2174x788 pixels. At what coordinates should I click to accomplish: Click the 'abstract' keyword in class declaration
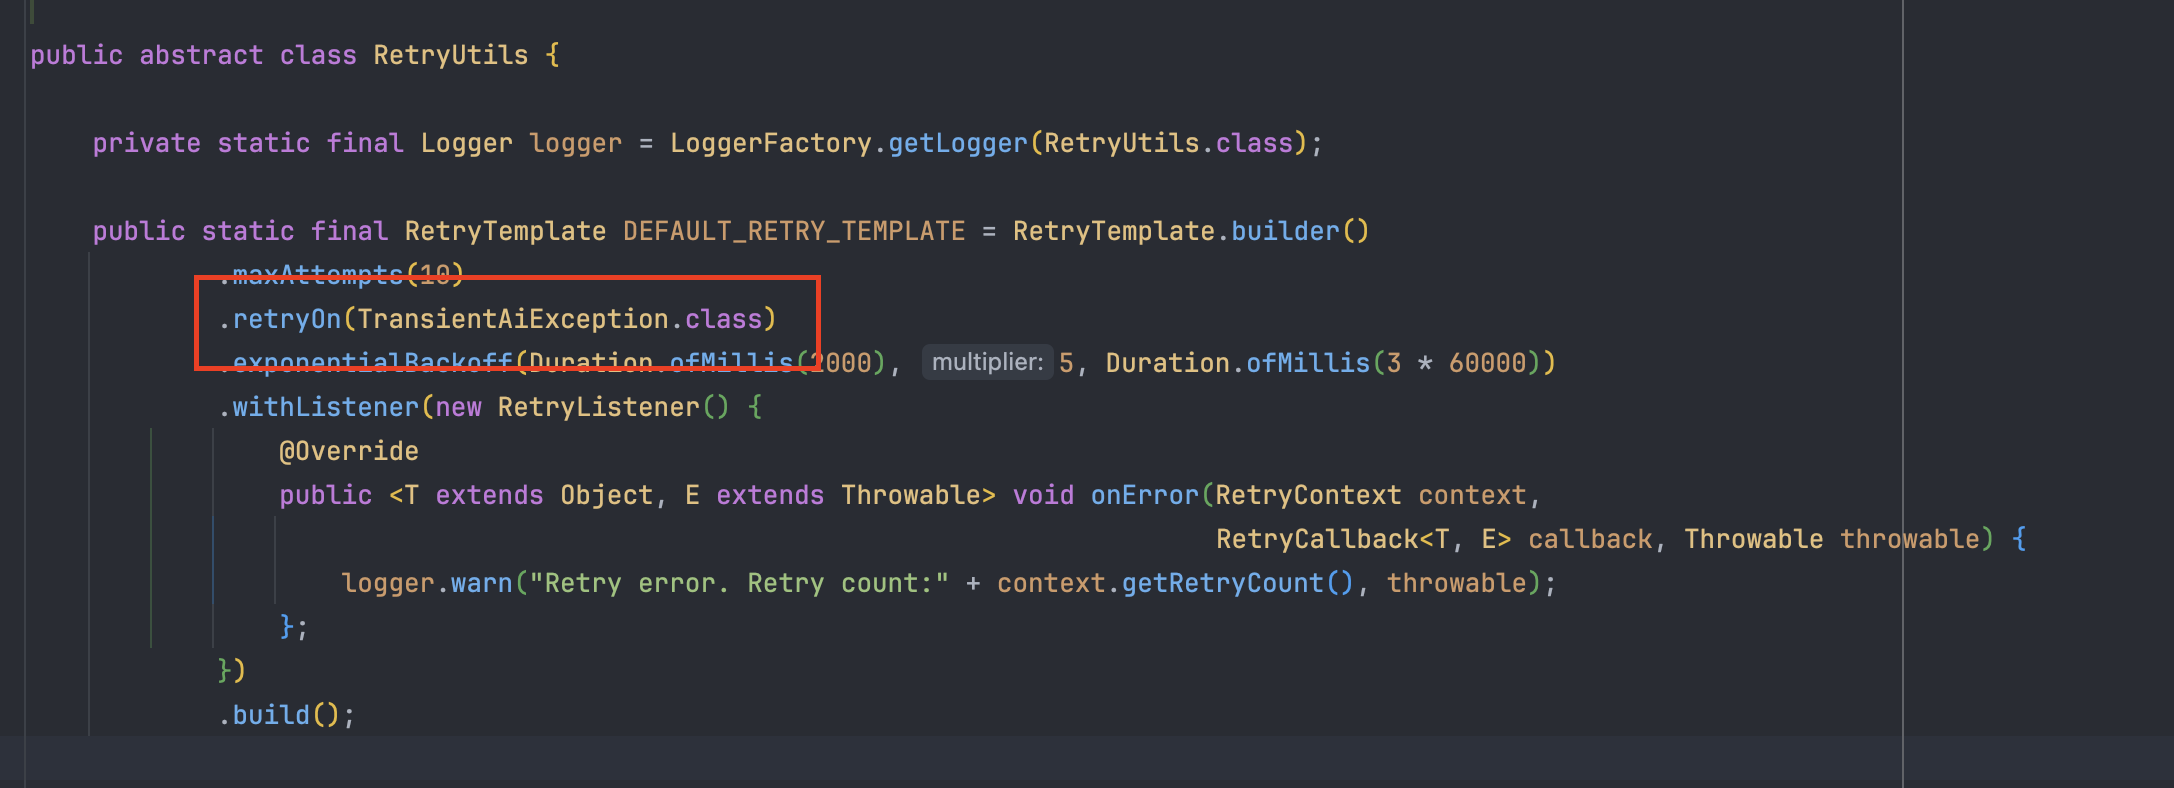tap(201, 55)
